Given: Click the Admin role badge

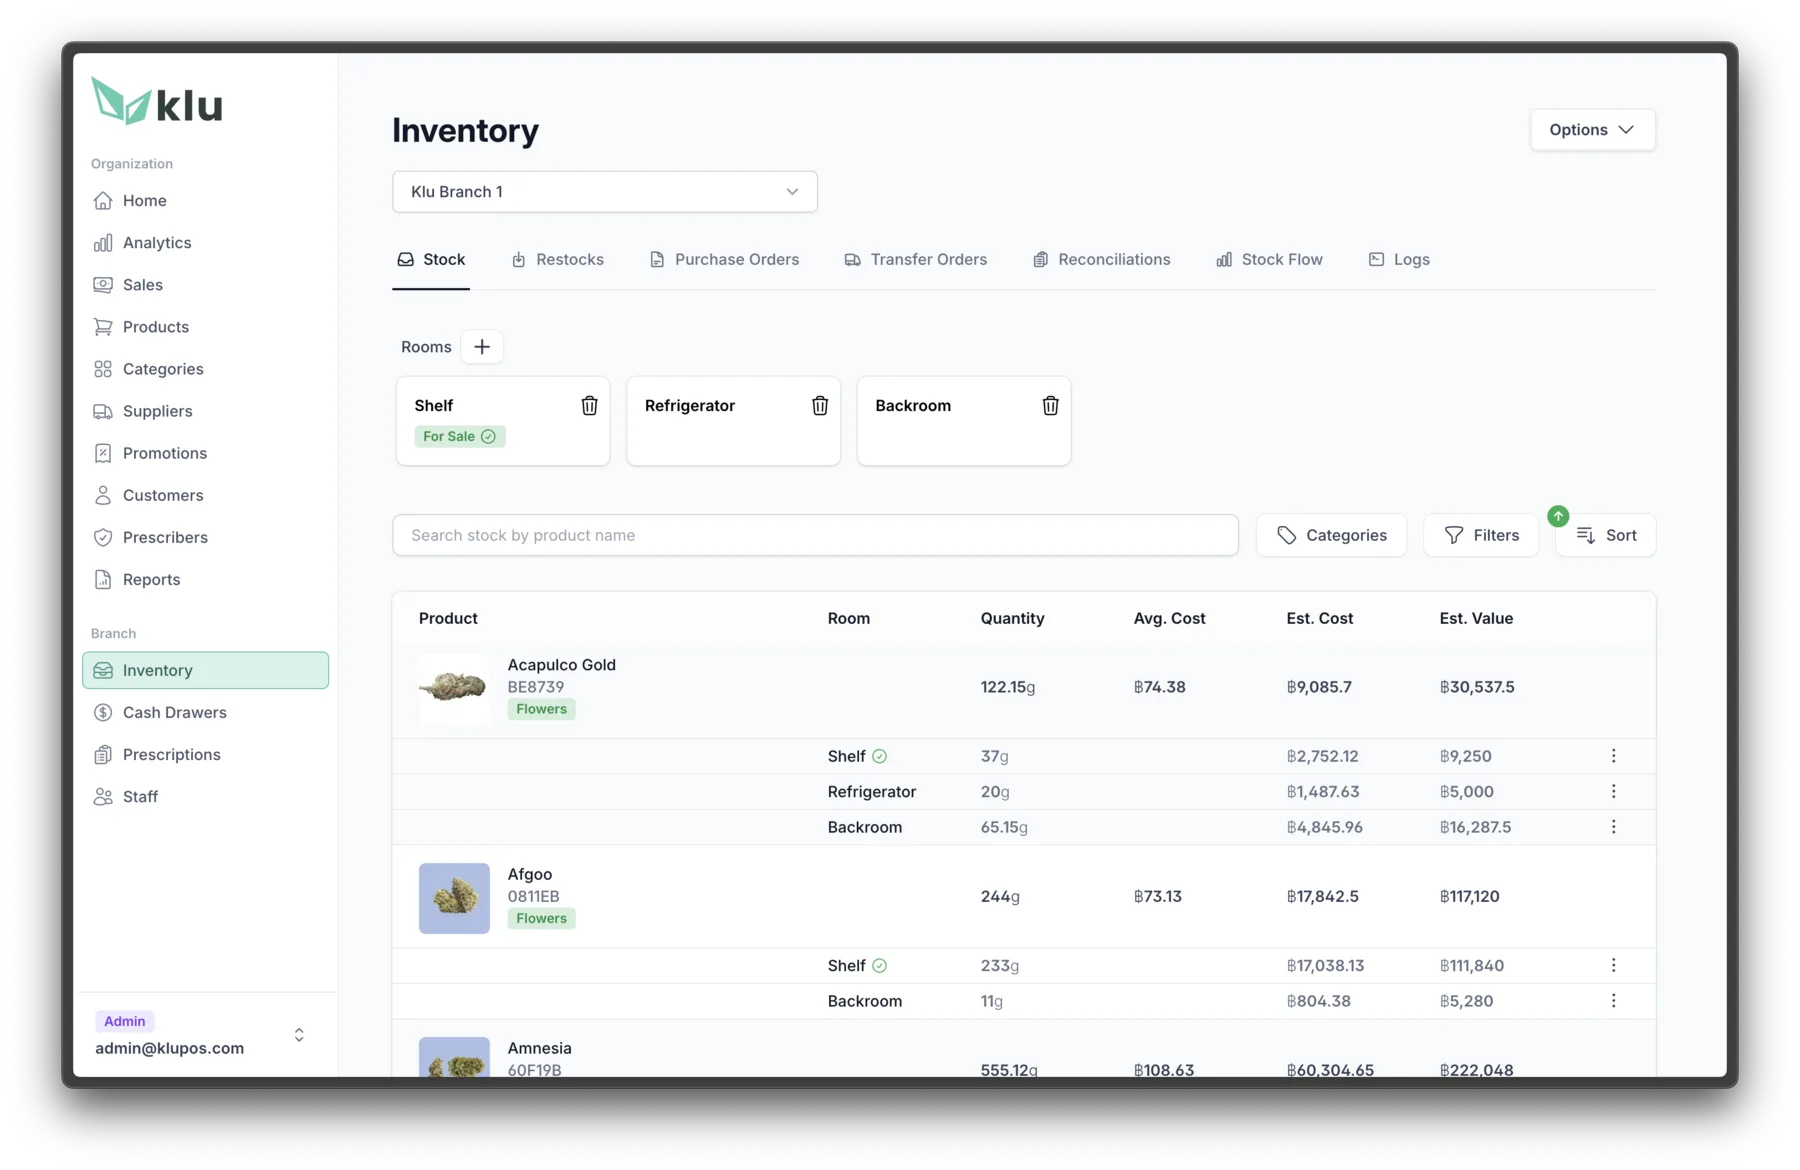Looking at the screenshot, I should click(x=125, y=1021).
